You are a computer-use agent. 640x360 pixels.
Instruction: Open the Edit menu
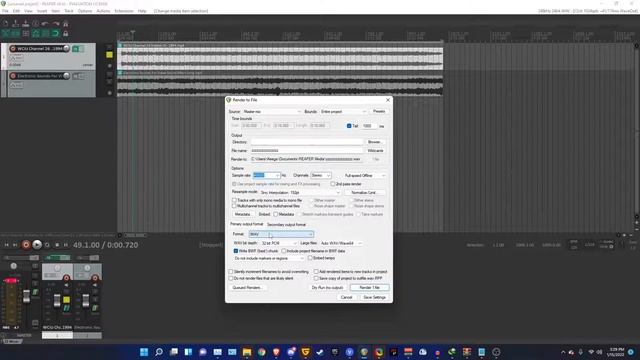16,11
